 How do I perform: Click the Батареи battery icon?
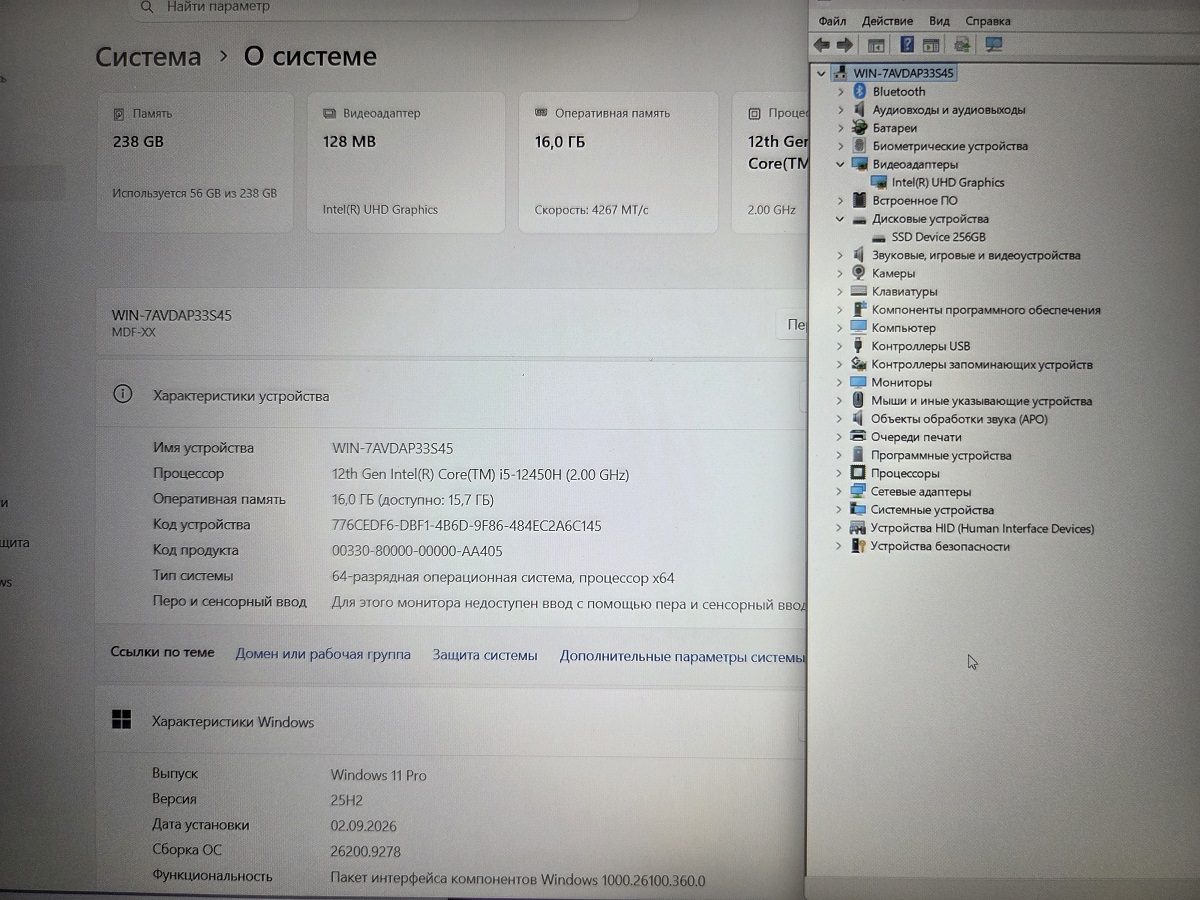(x=859, y=128)
